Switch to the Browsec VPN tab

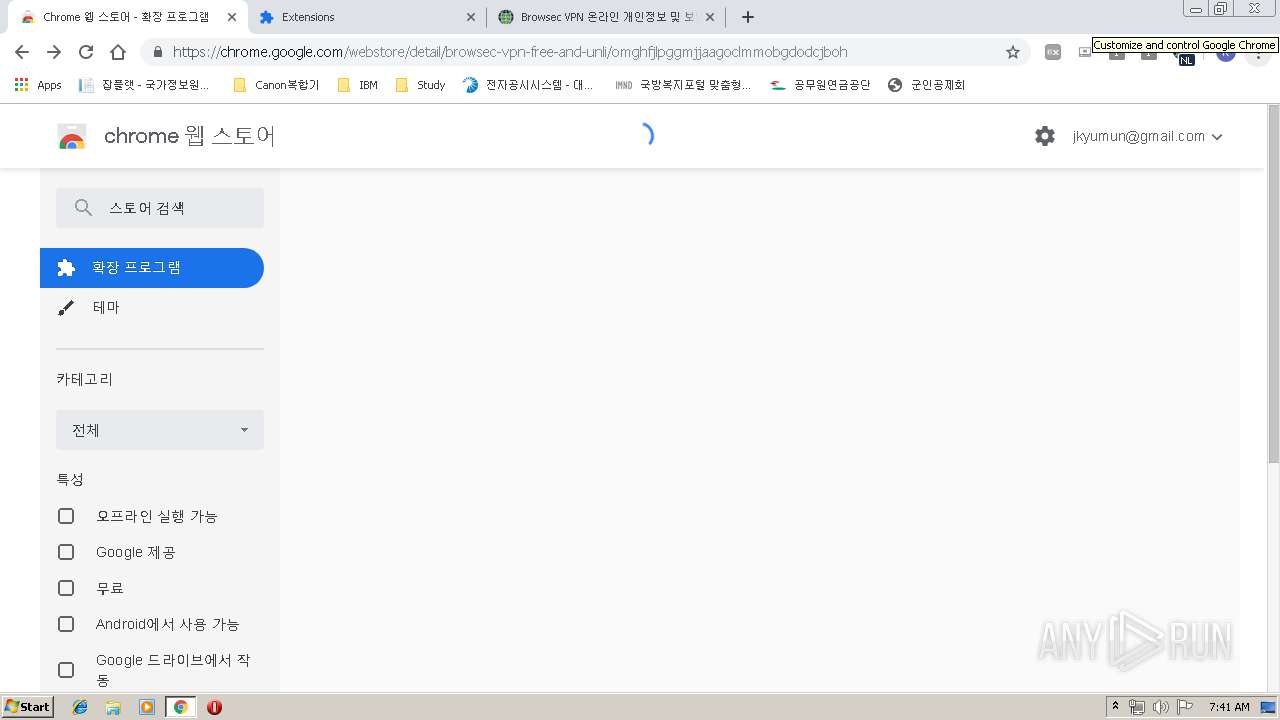point(607,17)
